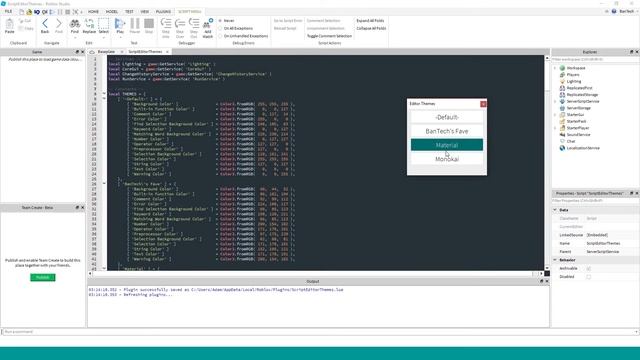Screen dimensions: 640x360
Task: Collapse the Data properties section
Action: pos(555,210)
